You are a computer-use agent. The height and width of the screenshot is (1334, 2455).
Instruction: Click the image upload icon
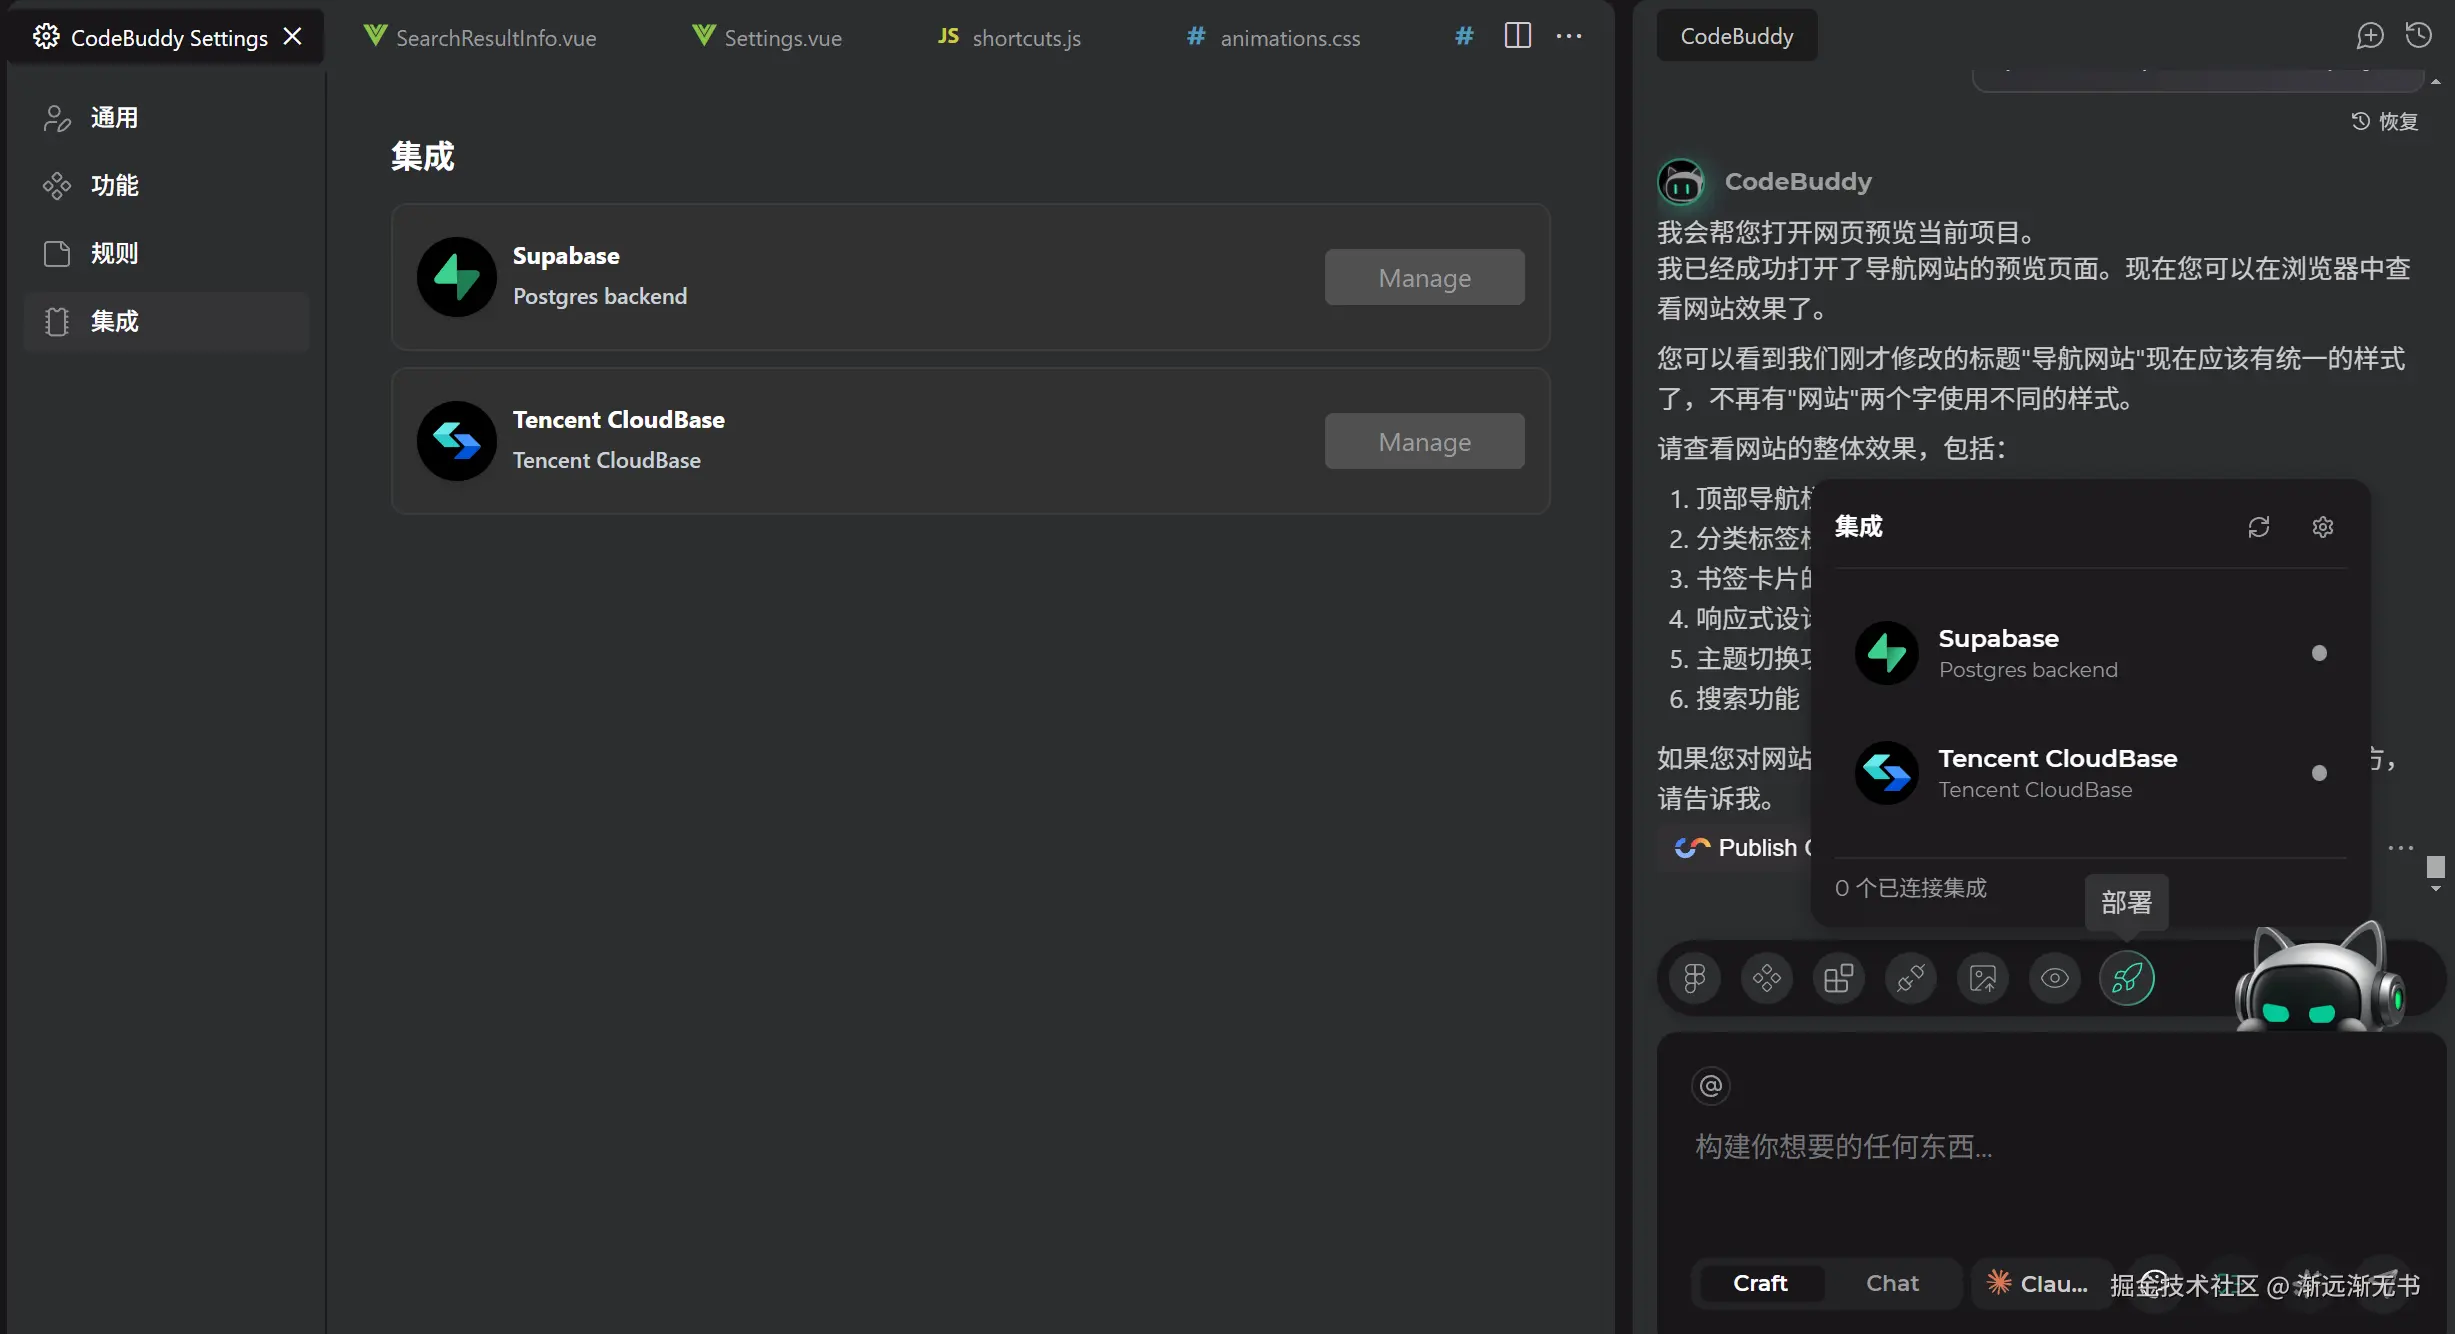pos(1982,978)
